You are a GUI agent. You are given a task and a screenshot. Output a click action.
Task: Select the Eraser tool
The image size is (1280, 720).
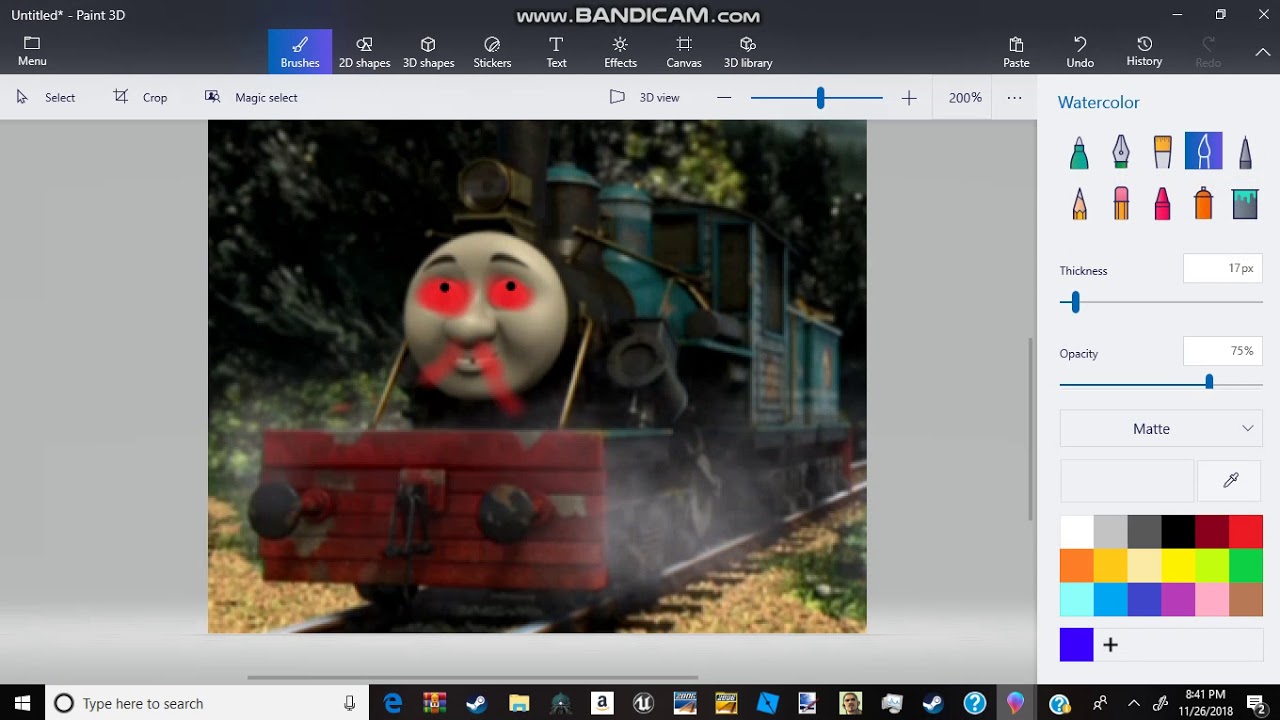point(1121,203)
